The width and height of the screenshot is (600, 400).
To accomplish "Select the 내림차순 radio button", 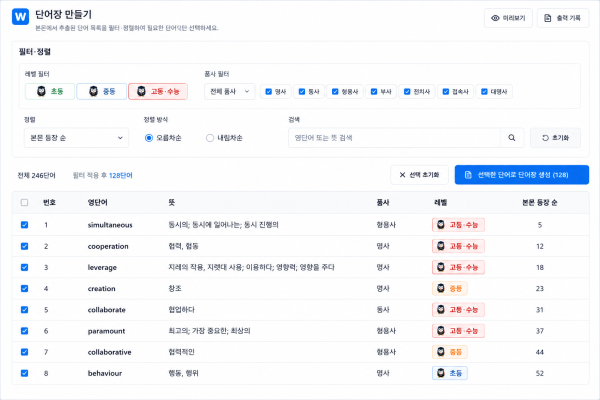I will pyautogui.click(x=210, y=138).
